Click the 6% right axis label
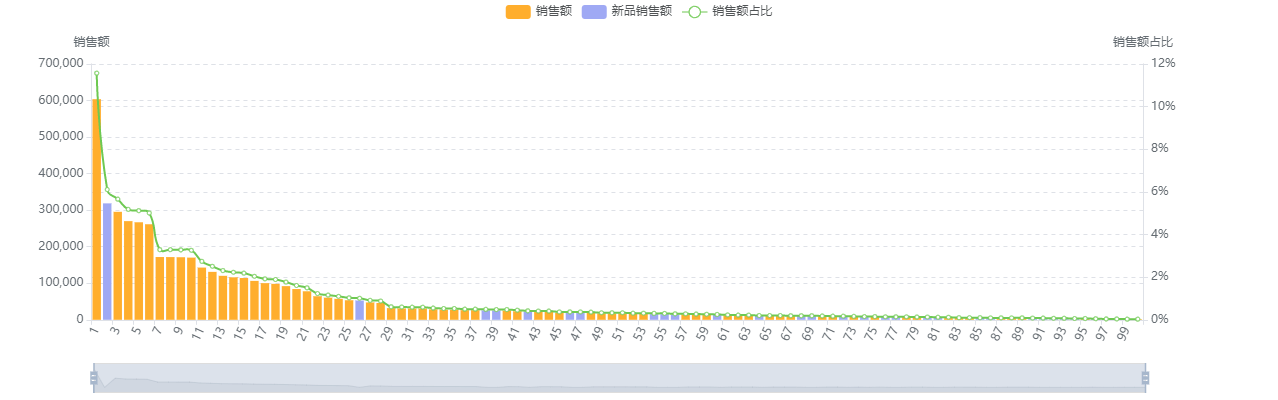This screenshot has width=1278, height=400. click(1160, 191)
